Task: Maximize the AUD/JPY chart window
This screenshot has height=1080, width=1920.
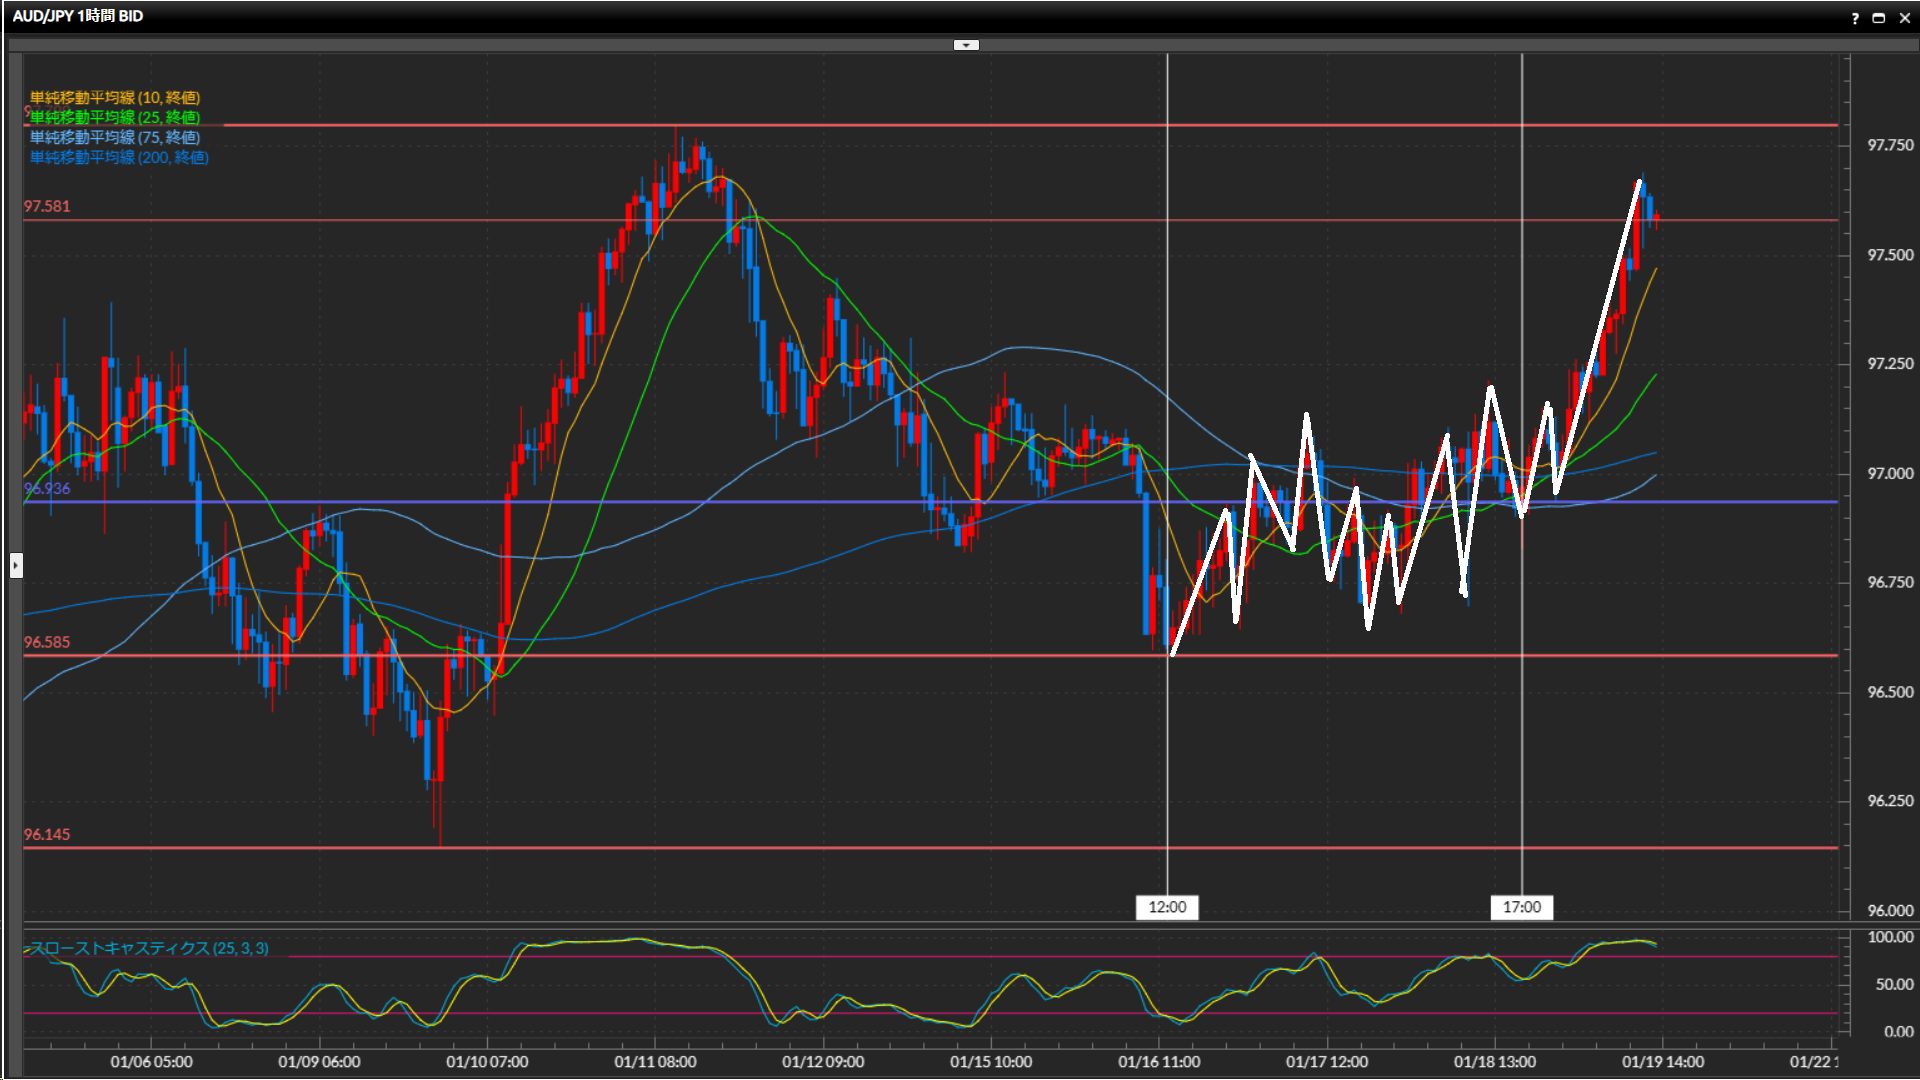Action: point(1879,18)
